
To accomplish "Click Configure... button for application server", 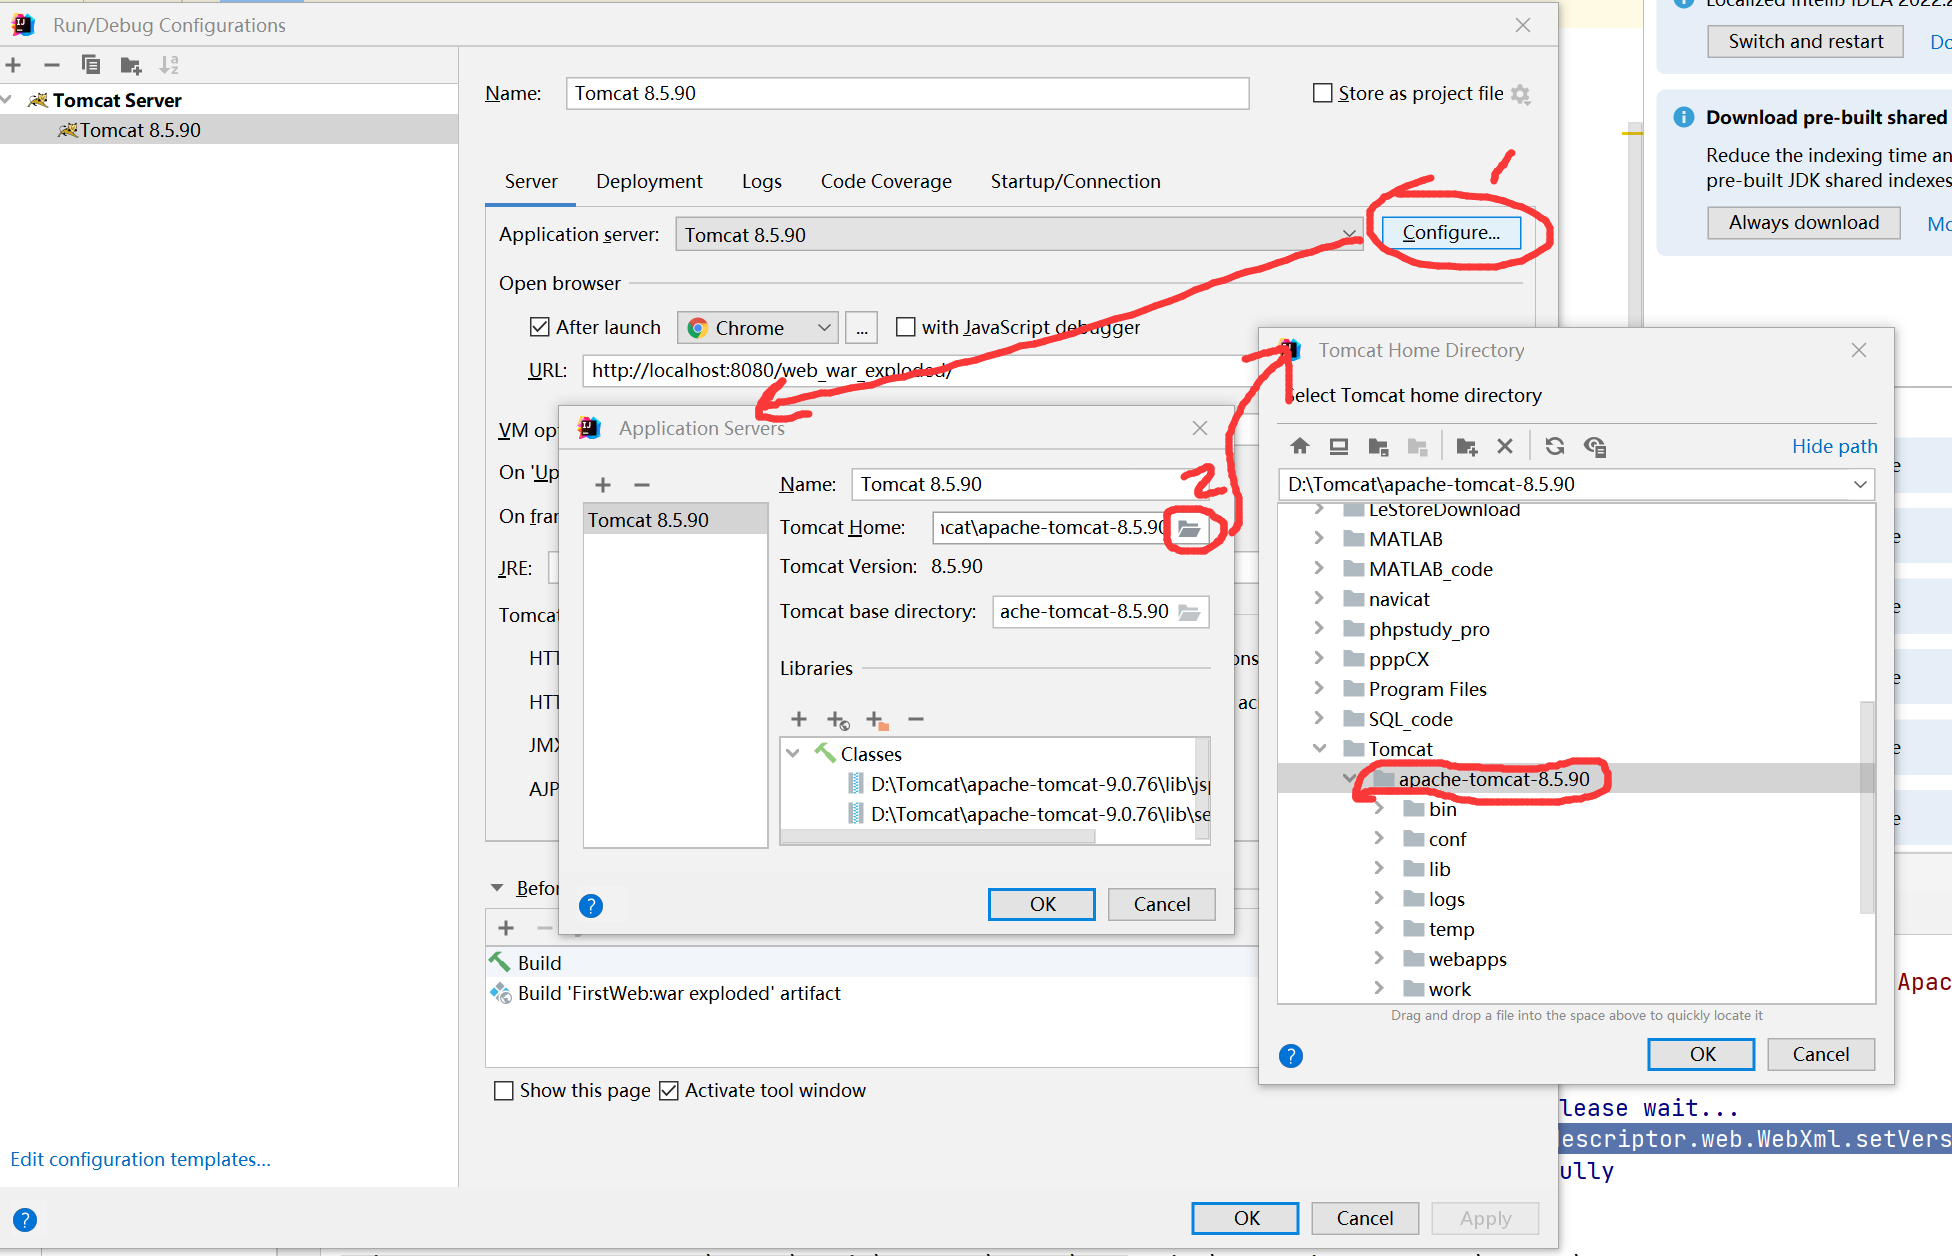I will (1451, 233).
